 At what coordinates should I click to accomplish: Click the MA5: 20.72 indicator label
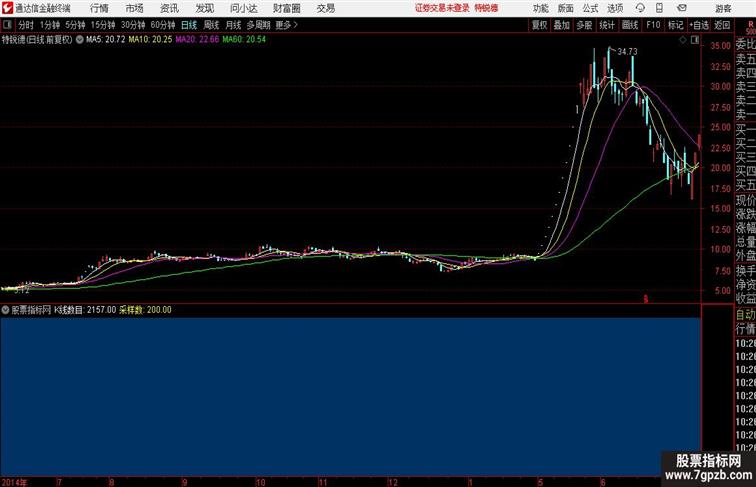106,40
